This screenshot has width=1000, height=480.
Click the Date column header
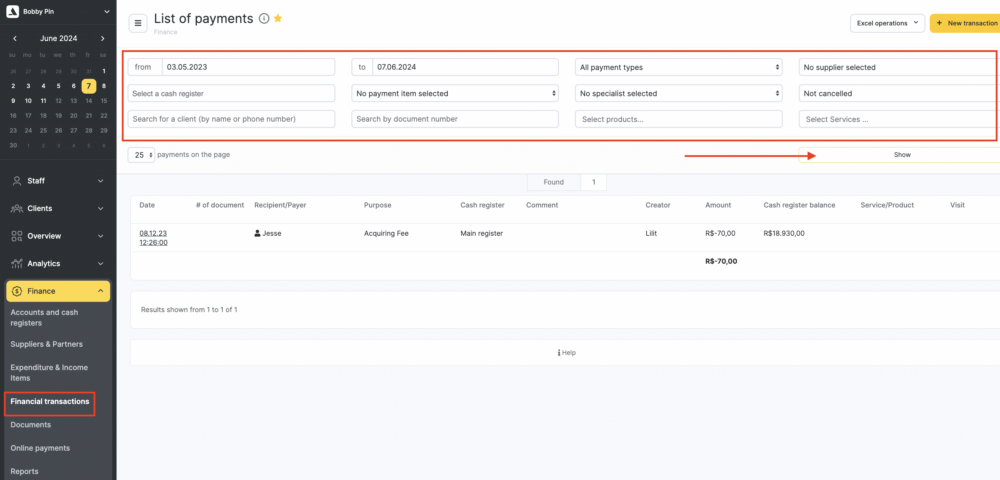pos(147,205)
